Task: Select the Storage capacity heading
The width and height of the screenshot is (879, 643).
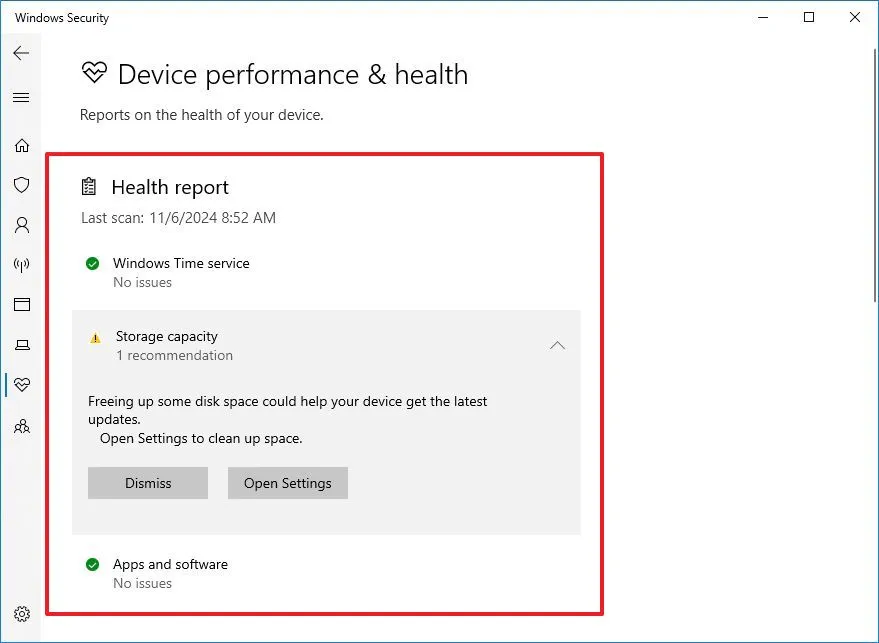Action: [x=166, y=336]
